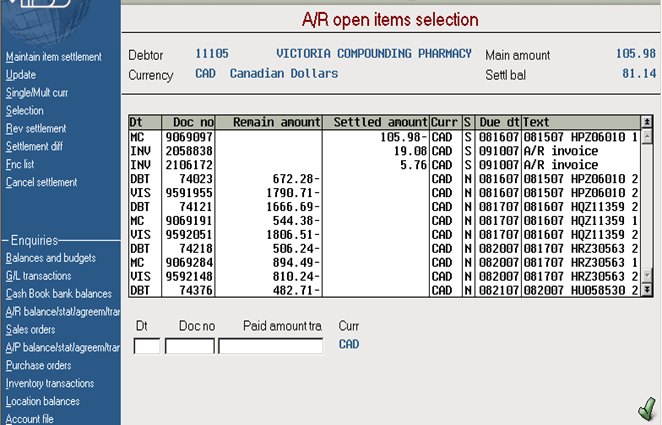Open the Fnc list
This screenshot has width=662, height=425.
20,164
